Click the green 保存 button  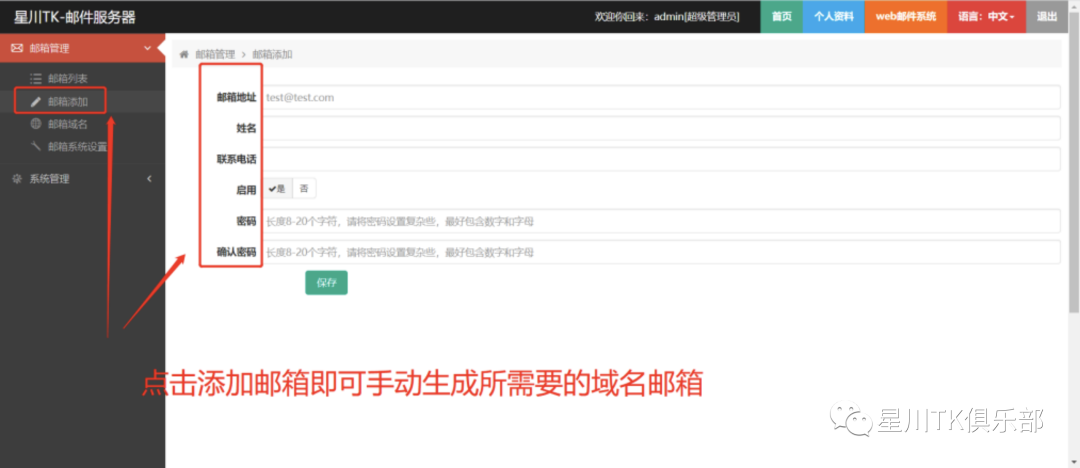[326, 283]
